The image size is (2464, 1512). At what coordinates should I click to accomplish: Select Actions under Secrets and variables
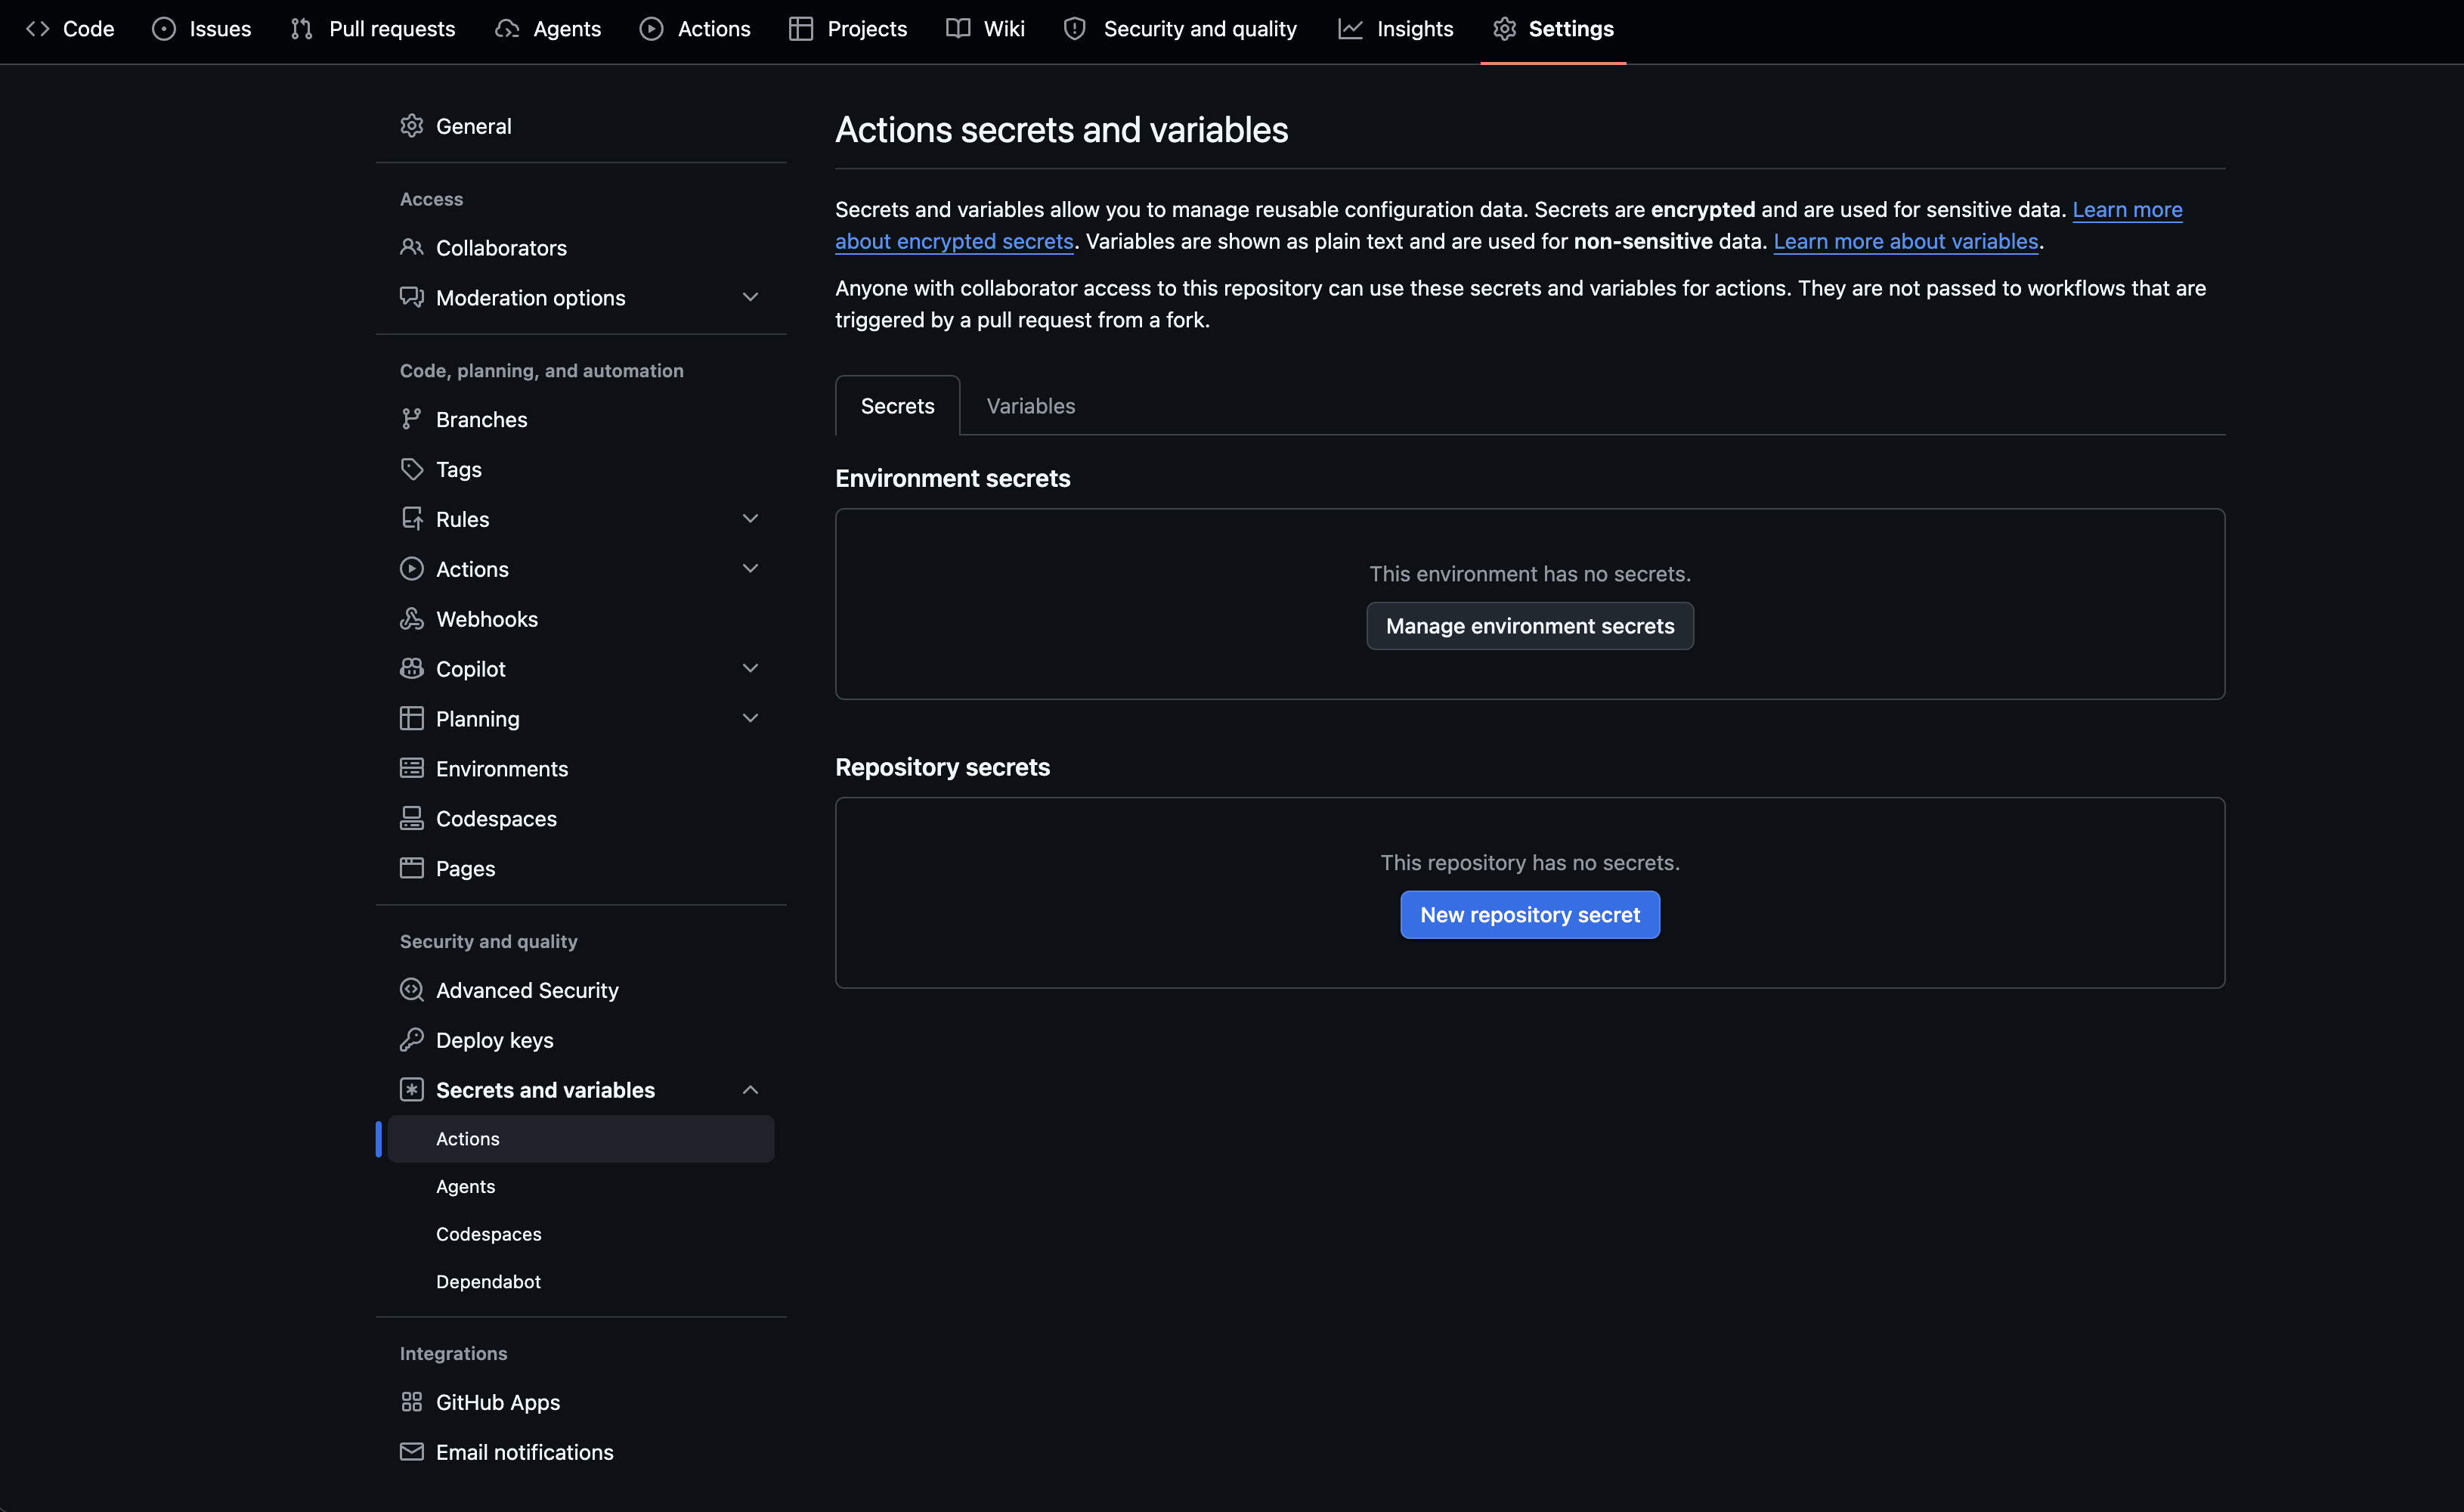[581, 1139]
